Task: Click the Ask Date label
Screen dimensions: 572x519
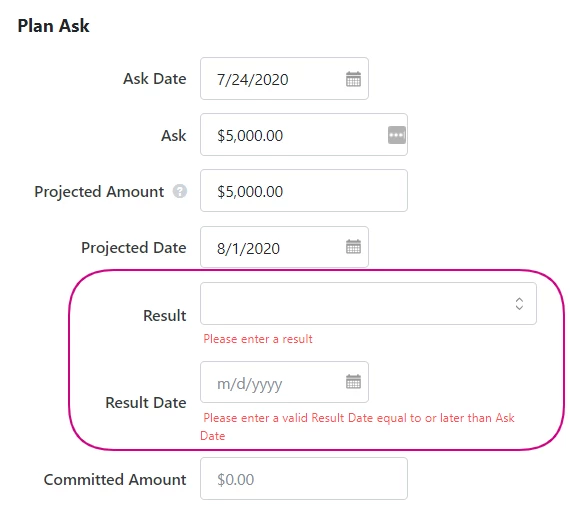Action: (x=155, y=79)
